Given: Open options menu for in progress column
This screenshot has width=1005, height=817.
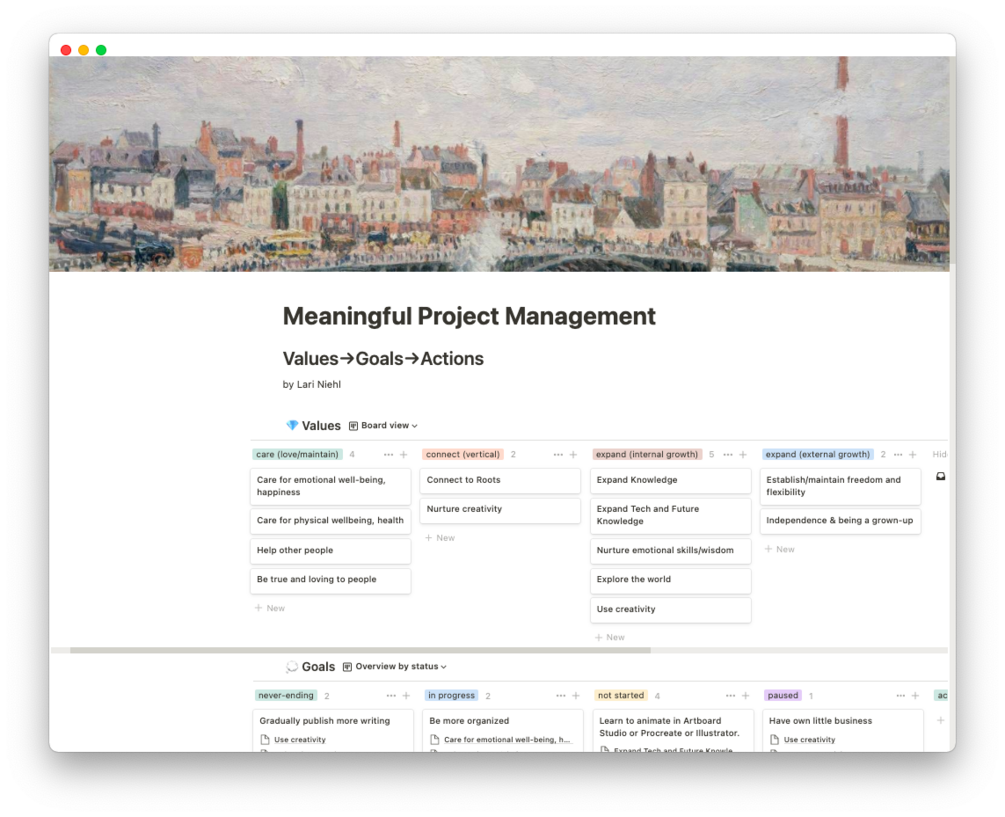Looking at the screenshot, I should tap(561, 695).
